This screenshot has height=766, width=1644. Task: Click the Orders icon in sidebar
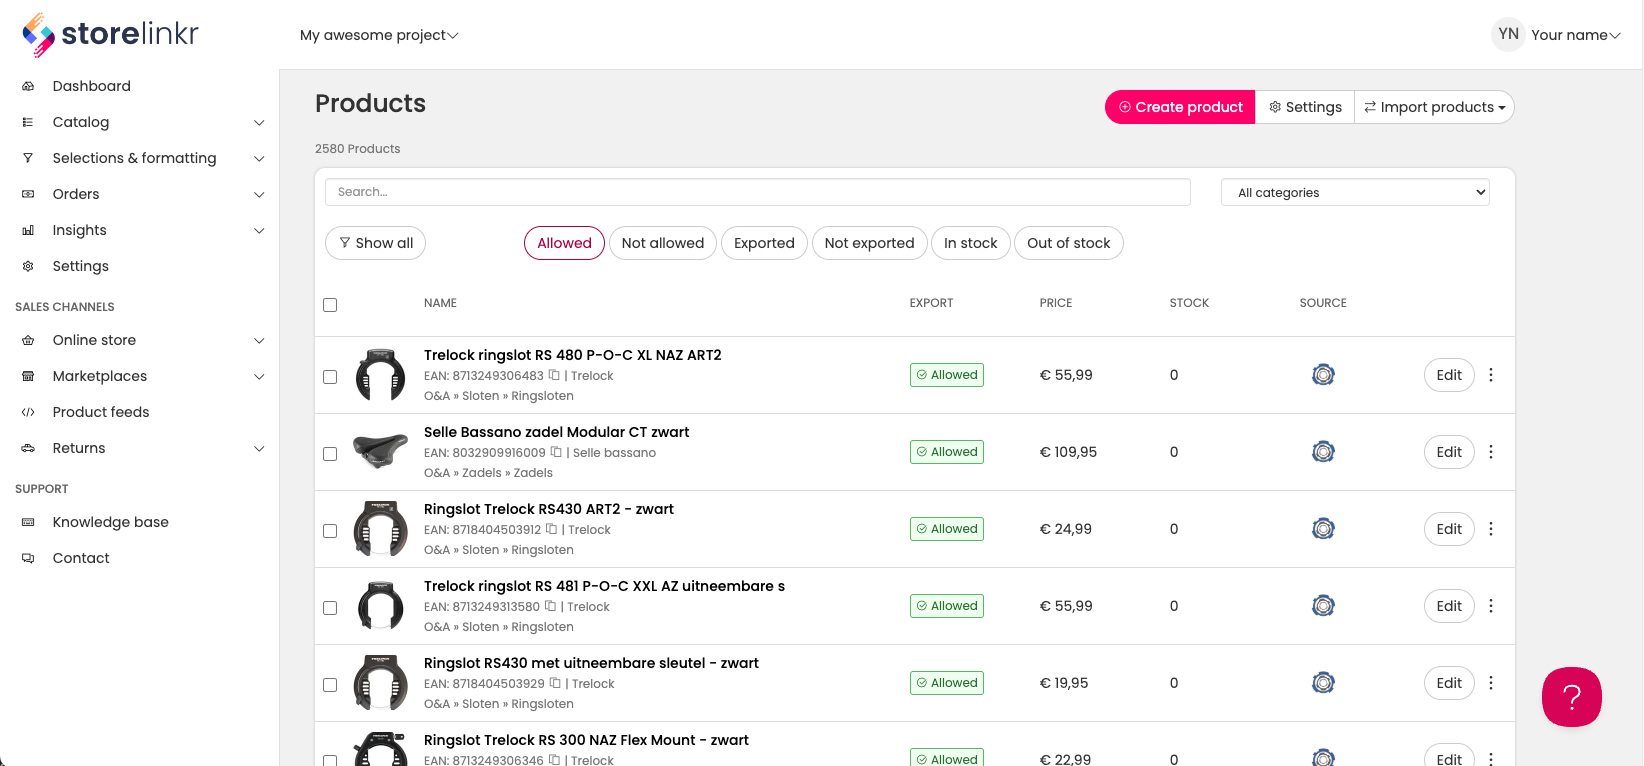(28, 194)
